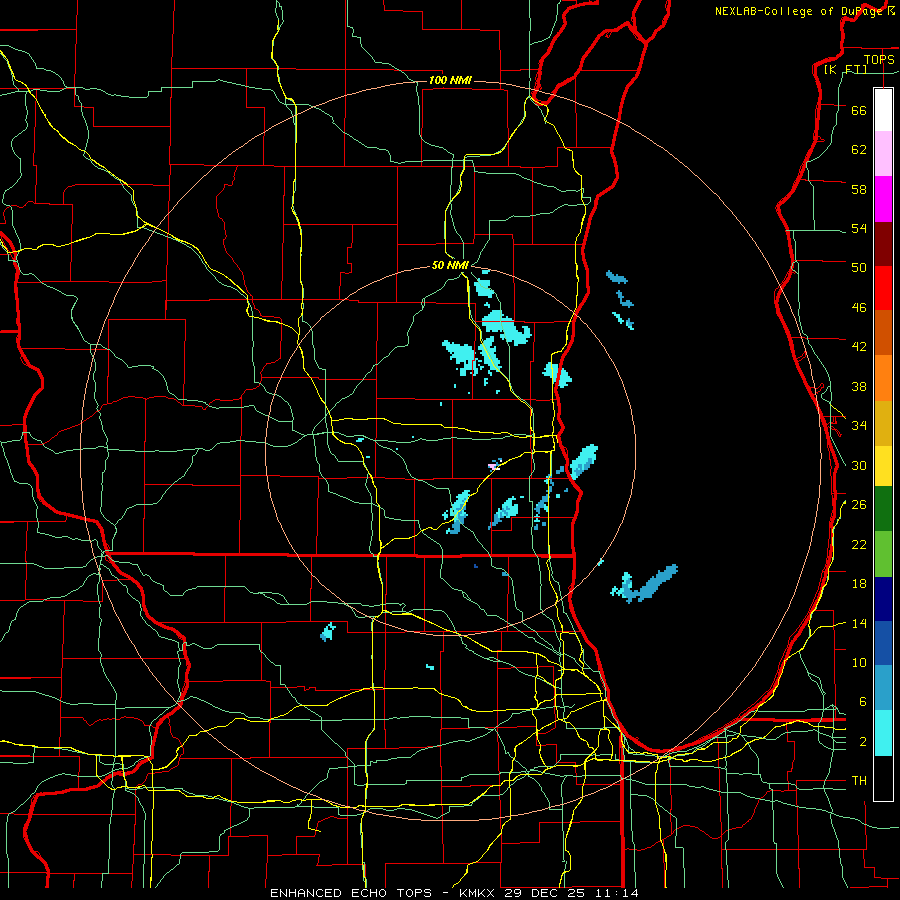Click the NEXLAB-College of DuPage credit text
Screen dimensions: 900x900
797,11
